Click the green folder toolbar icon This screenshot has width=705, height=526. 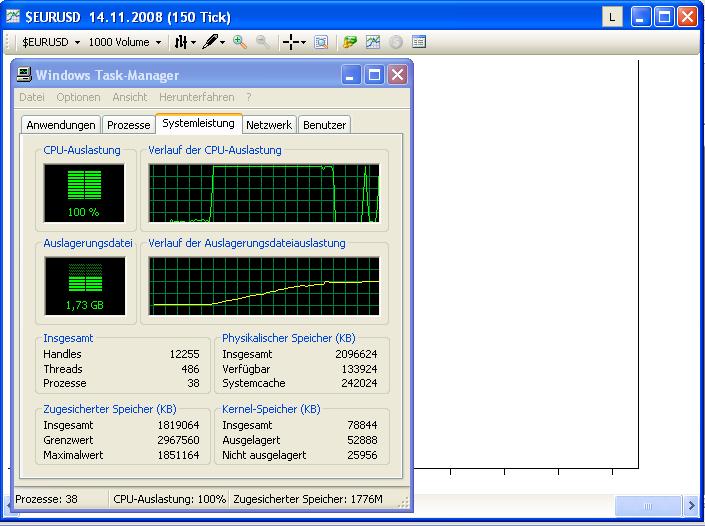pos(349,42)
